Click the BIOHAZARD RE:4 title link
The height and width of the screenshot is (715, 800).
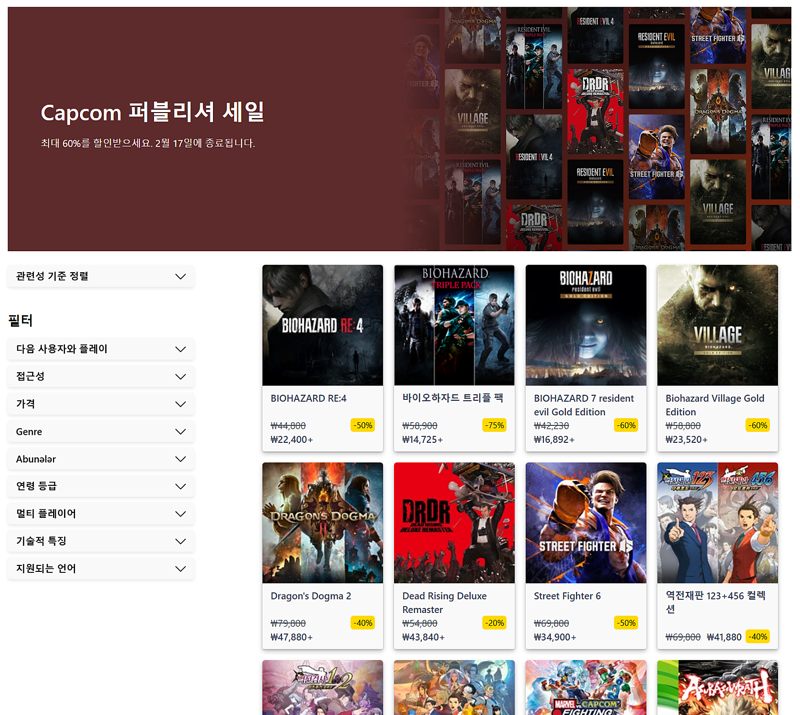(308, 399)
